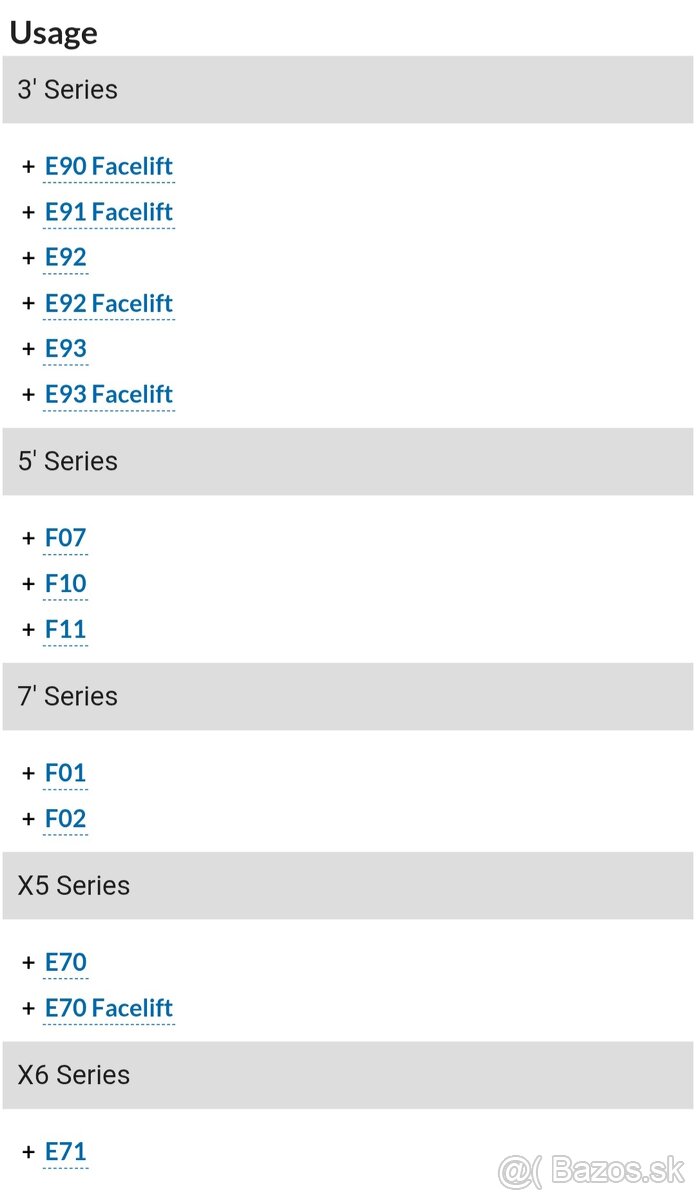Click the X5 Series section header
The height and width of the screenshot is (1200, 696).
click(347, 886)
